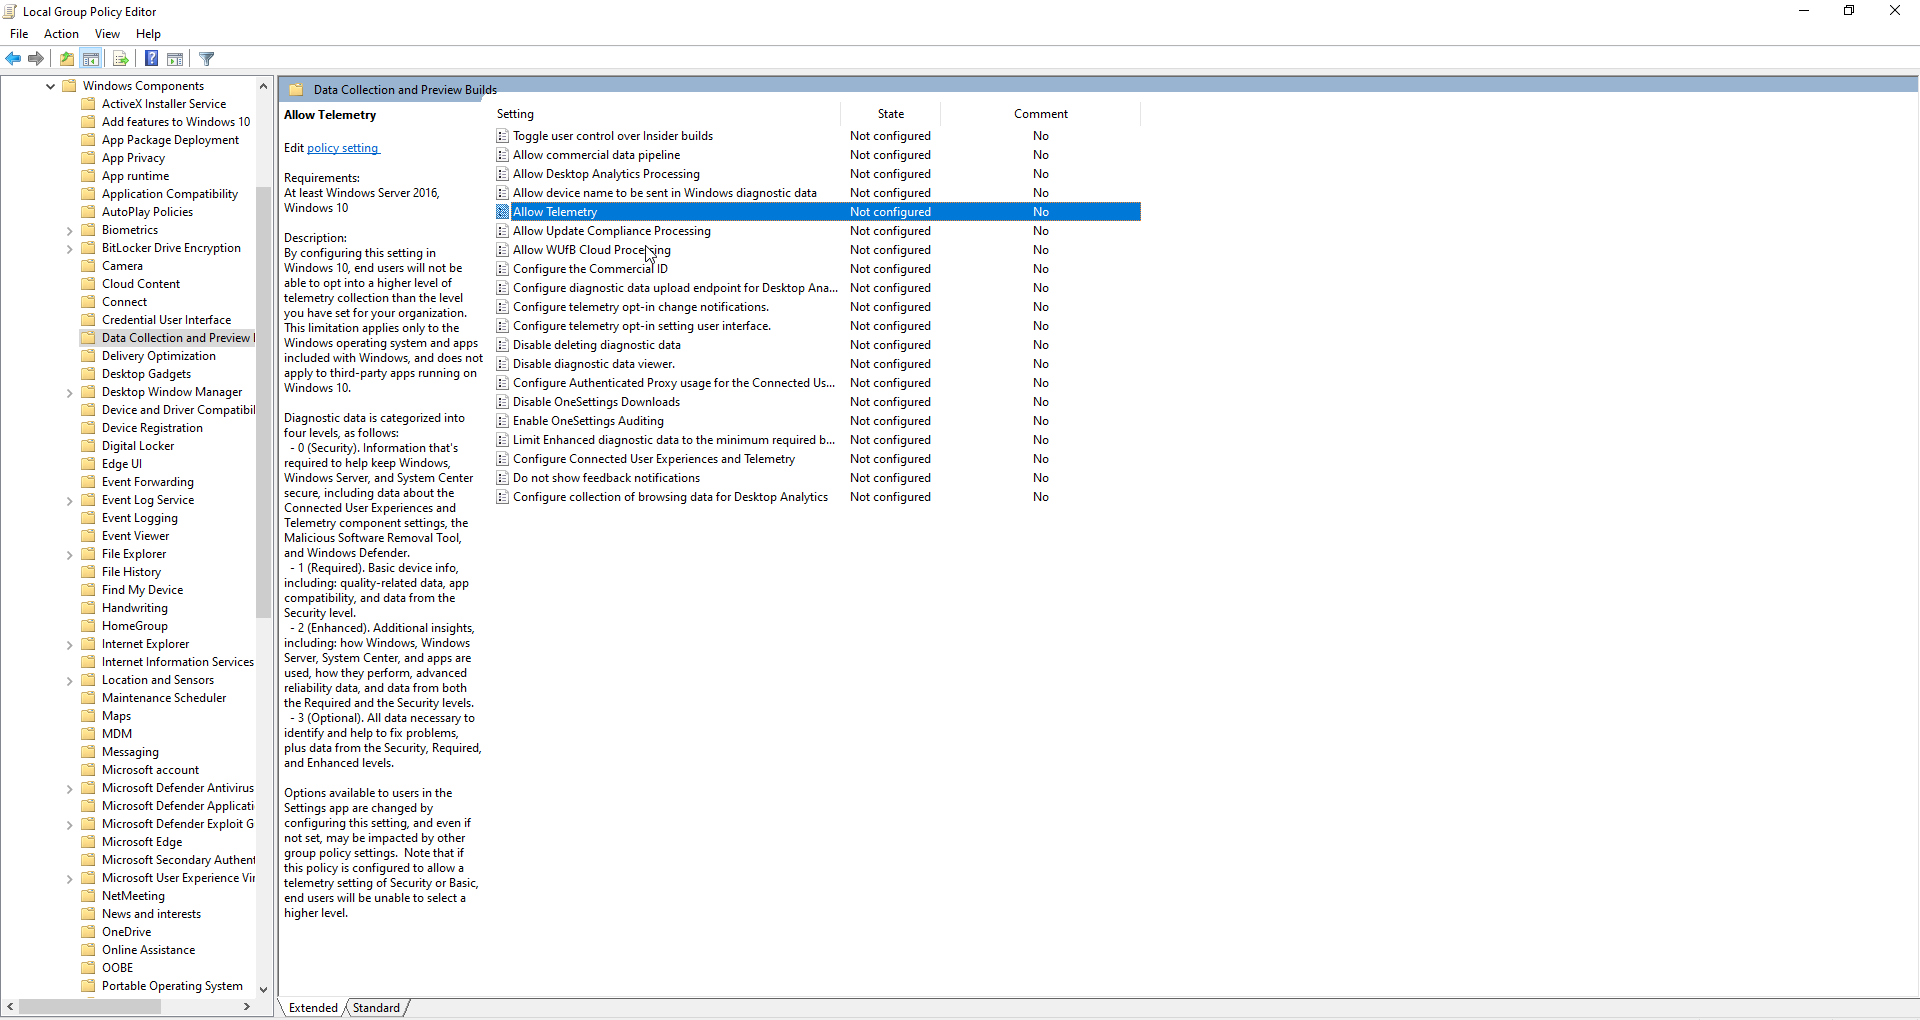
Task: Select Toggle user control over Insider builds
Action: click(x=613, y=135)
